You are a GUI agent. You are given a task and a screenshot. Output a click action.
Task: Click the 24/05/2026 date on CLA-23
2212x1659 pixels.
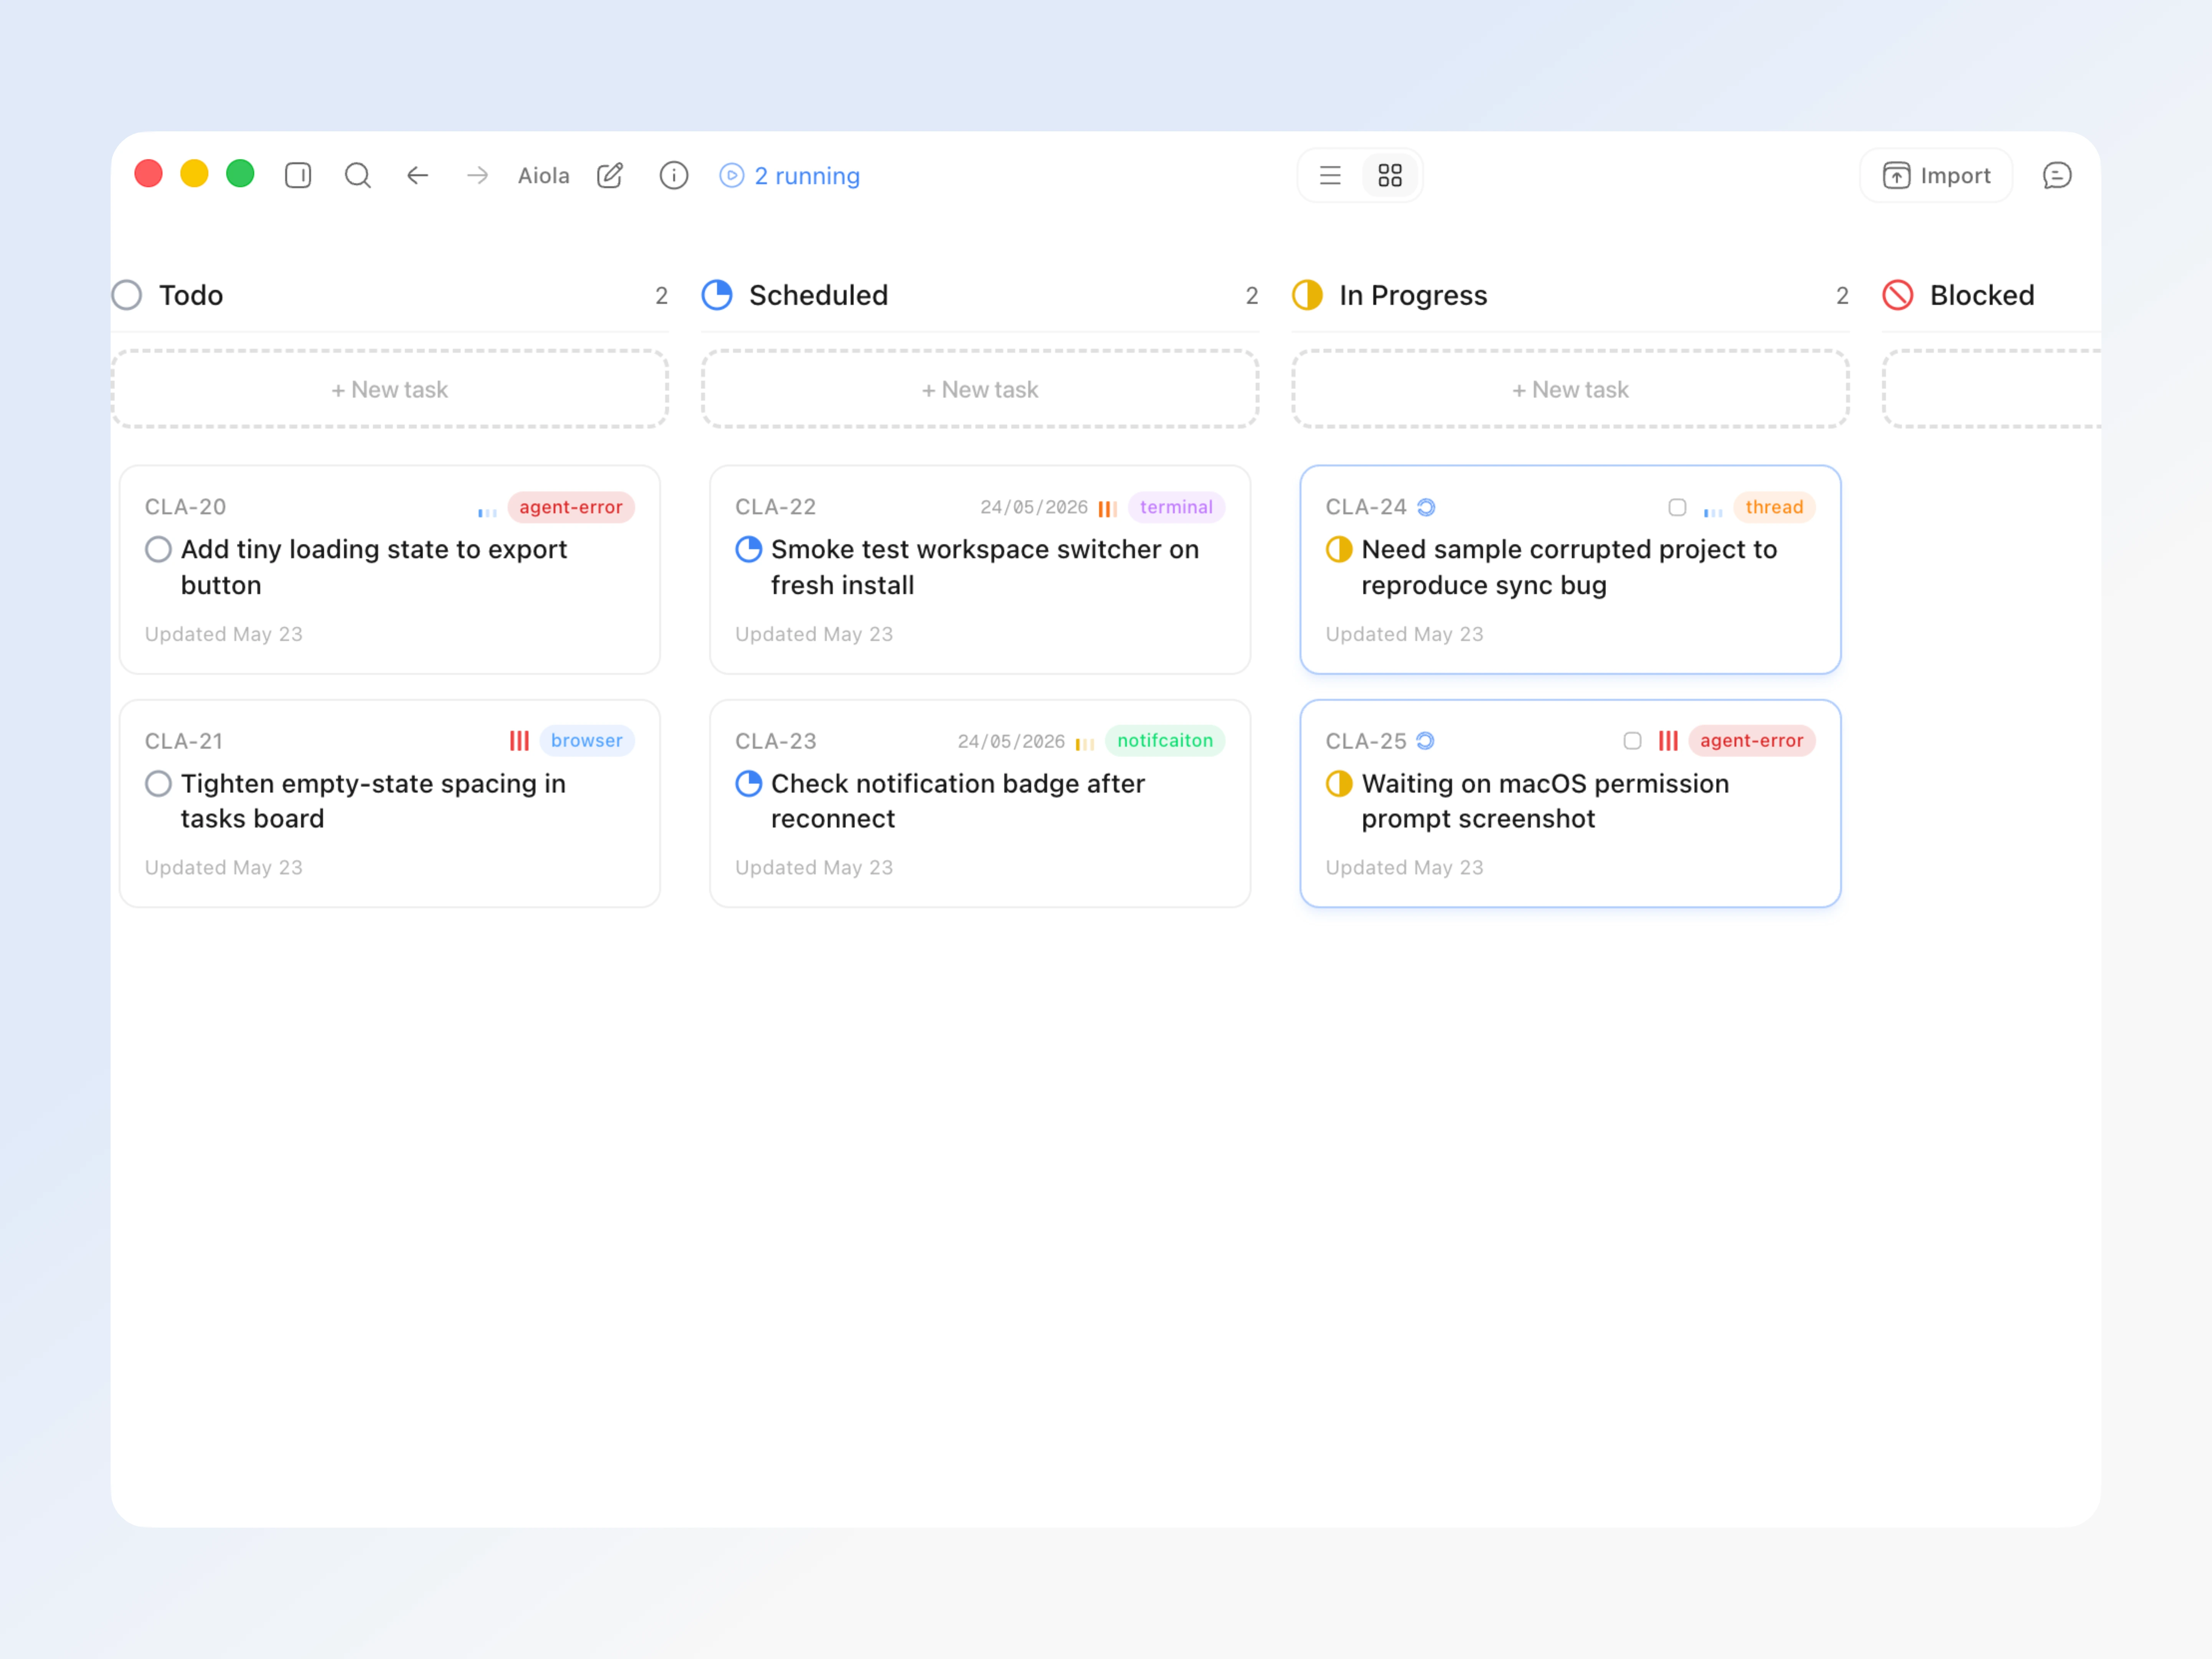[1011, 741]
